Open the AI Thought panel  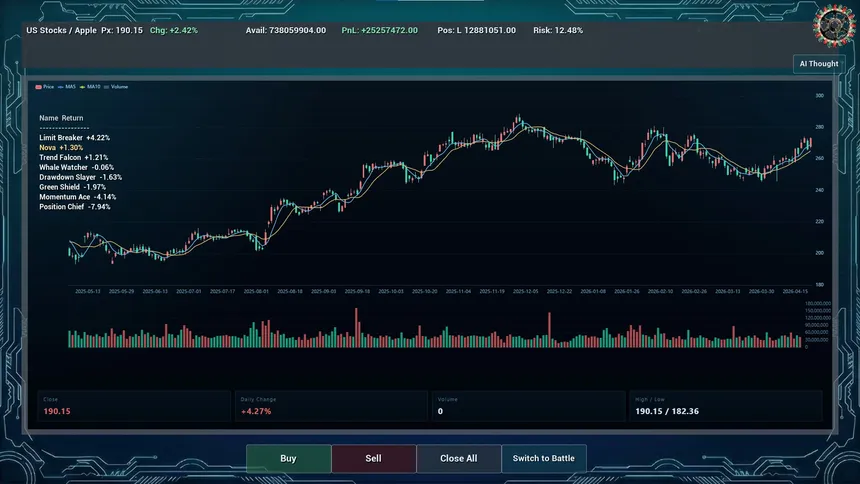point(819,64)
